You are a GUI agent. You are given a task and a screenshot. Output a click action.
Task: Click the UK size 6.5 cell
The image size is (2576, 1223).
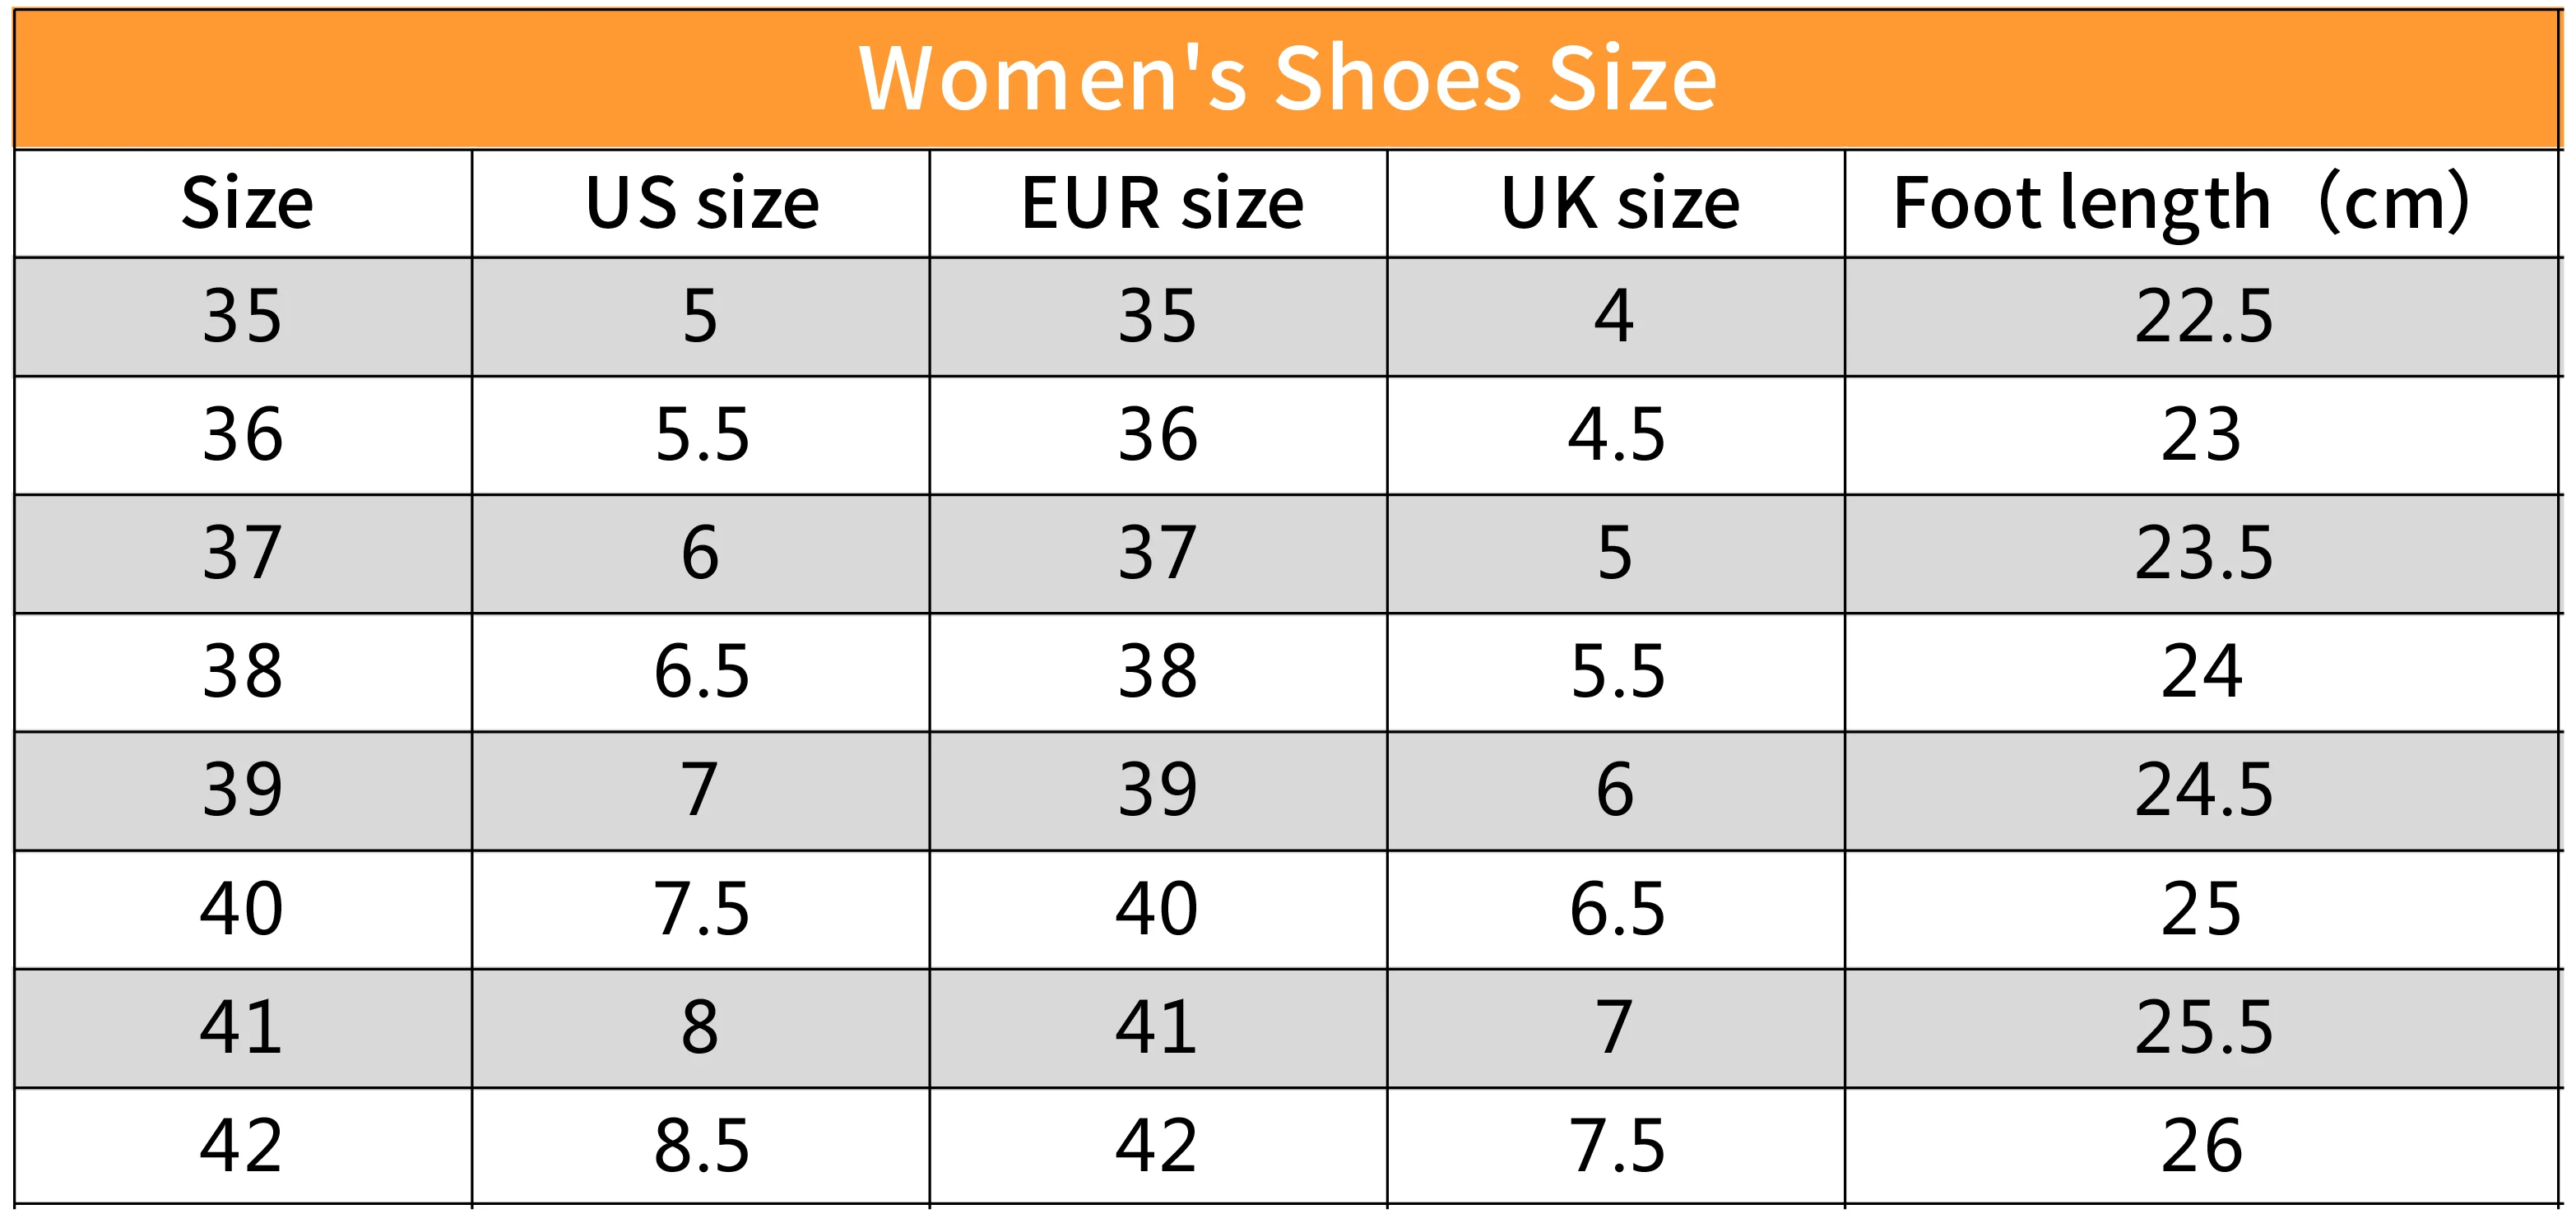1616,909
